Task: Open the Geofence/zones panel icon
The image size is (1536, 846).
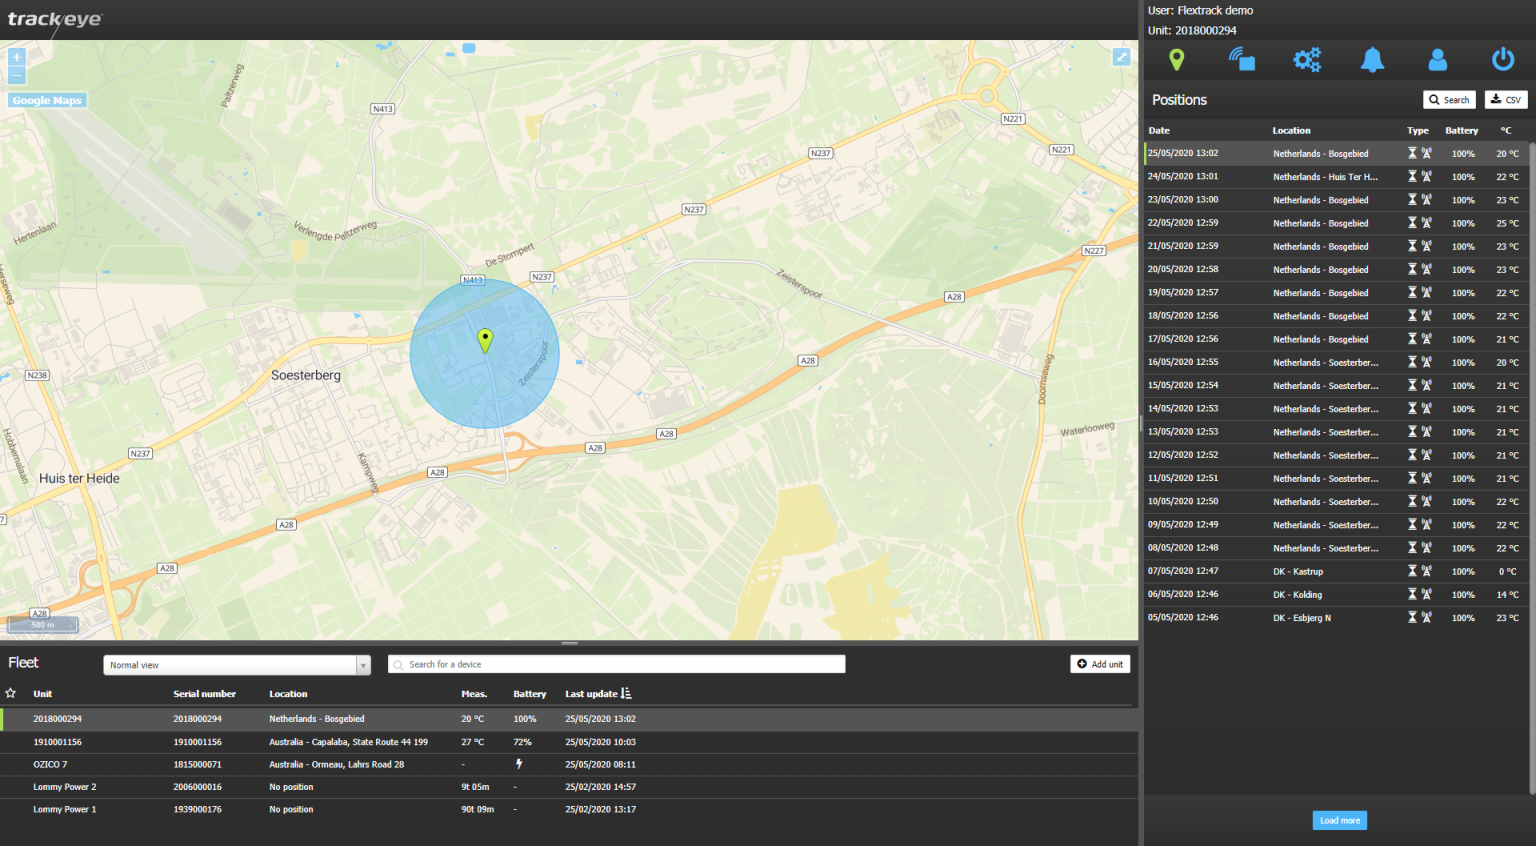Action: click(1242, 59)
